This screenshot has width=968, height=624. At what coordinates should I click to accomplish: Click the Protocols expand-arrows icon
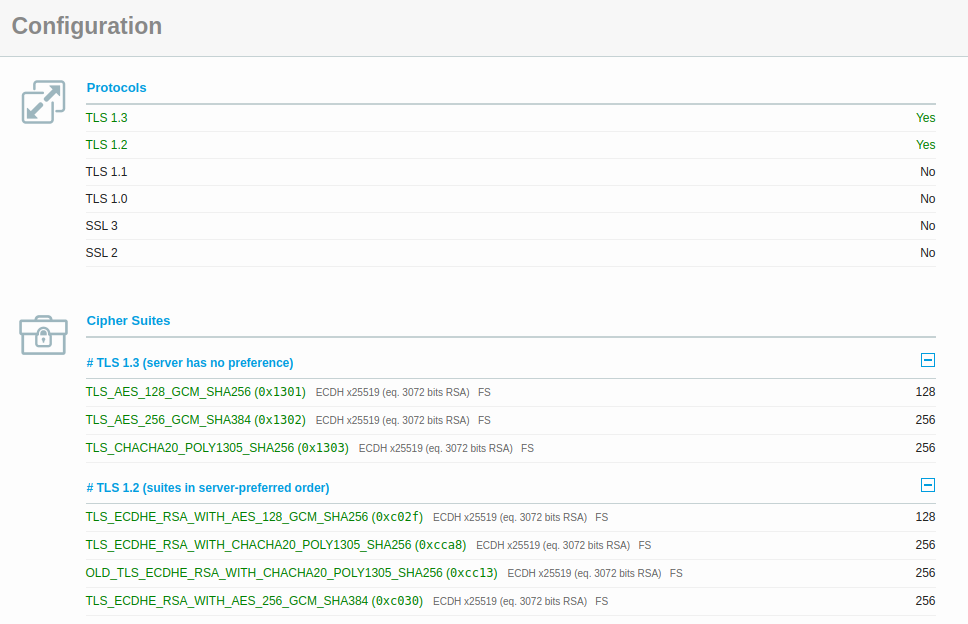43,102
